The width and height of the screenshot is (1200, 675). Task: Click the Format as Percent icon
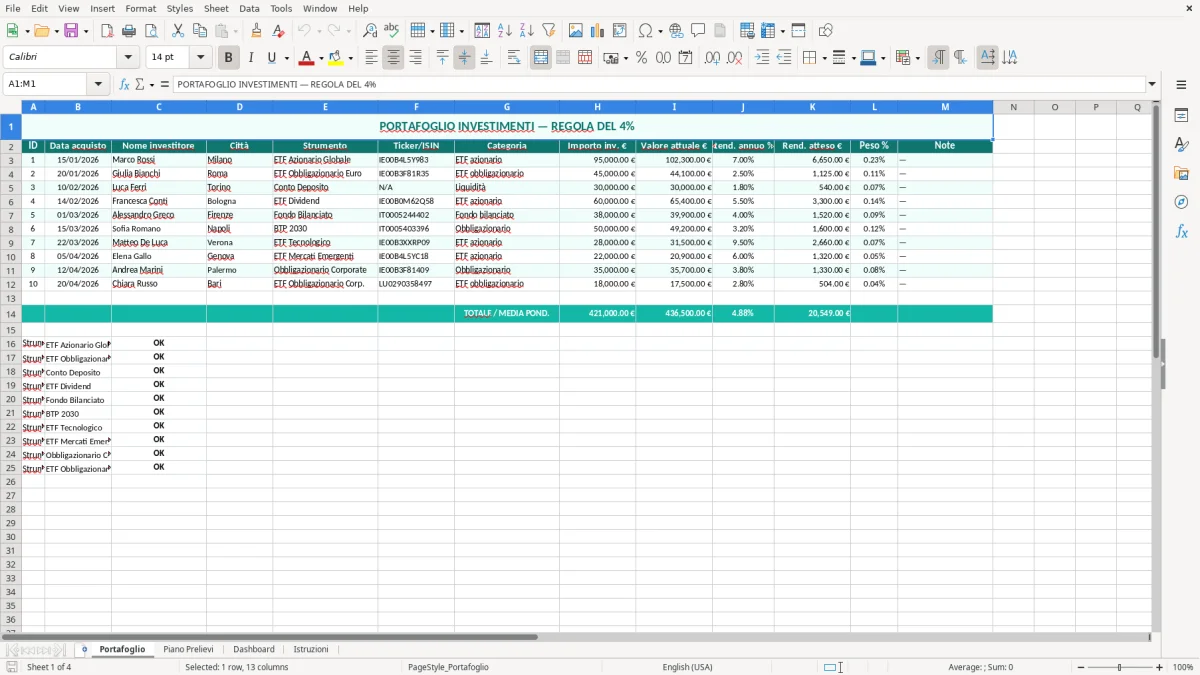tap(641, 58)
